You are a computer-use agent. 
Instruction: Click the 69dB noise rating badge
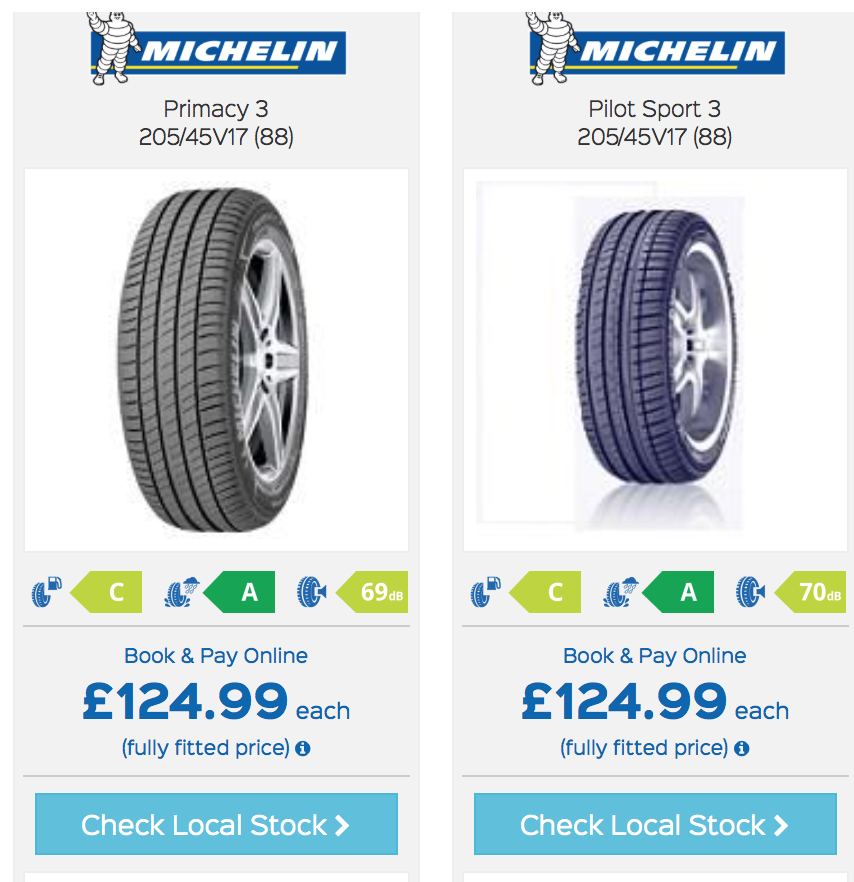[x=375, y=592]
